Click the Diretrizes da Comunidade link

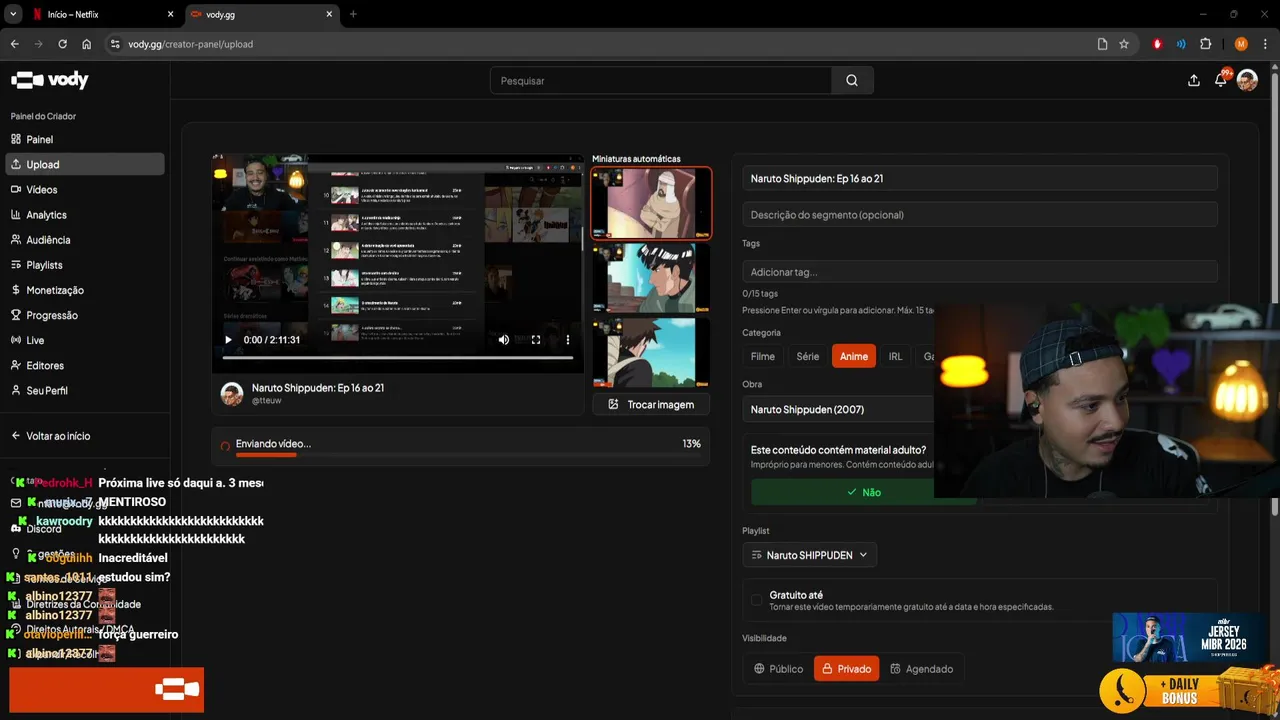pyautogui.click(x=83, y=604)
